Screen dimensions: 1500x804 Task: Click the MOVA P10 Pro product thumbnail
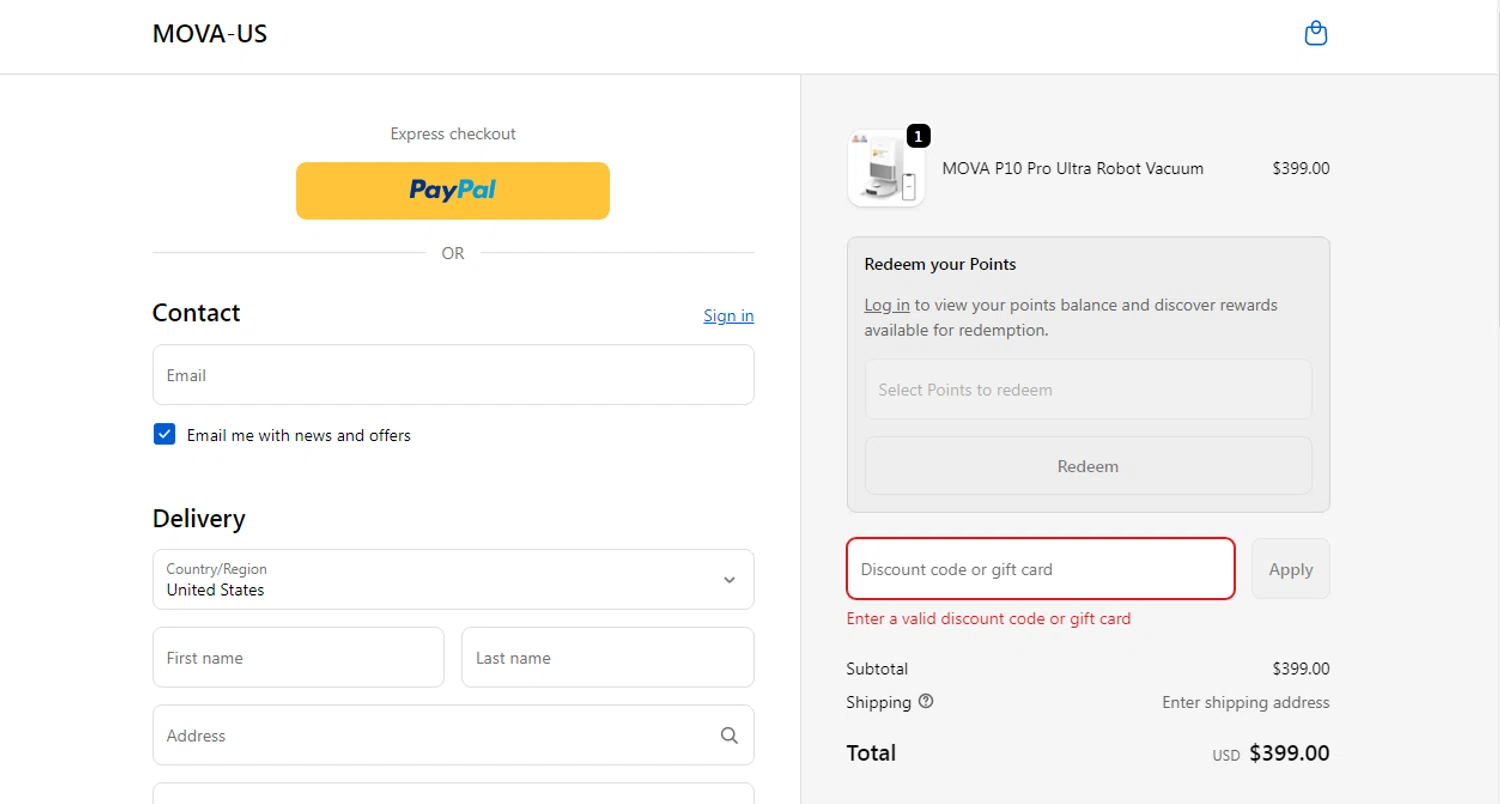point(886,168)
